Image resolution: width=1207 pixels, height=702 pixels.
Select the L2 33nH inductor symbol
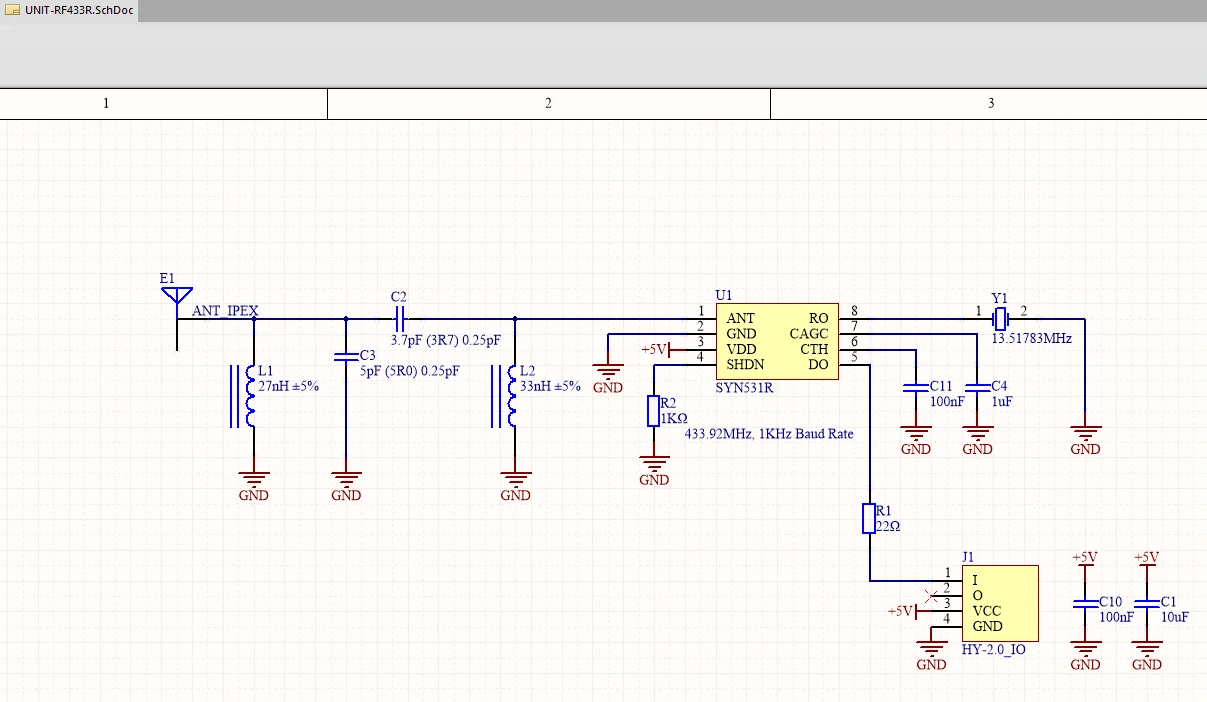(x=513, y=395)
